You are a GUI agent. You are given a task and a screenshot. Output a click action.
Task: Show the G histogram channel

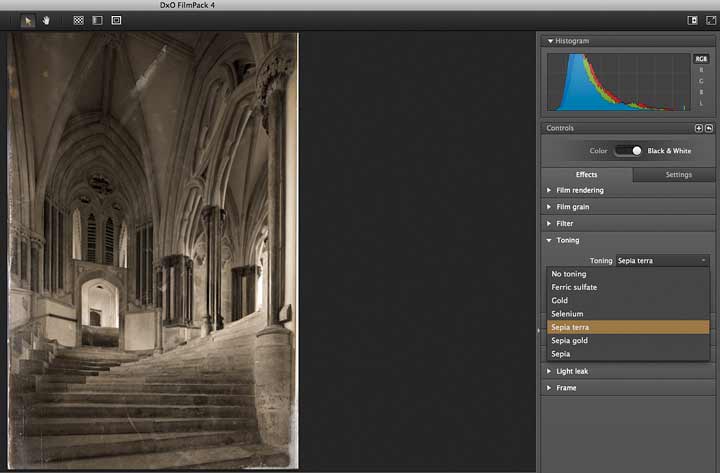coord(701,81)
